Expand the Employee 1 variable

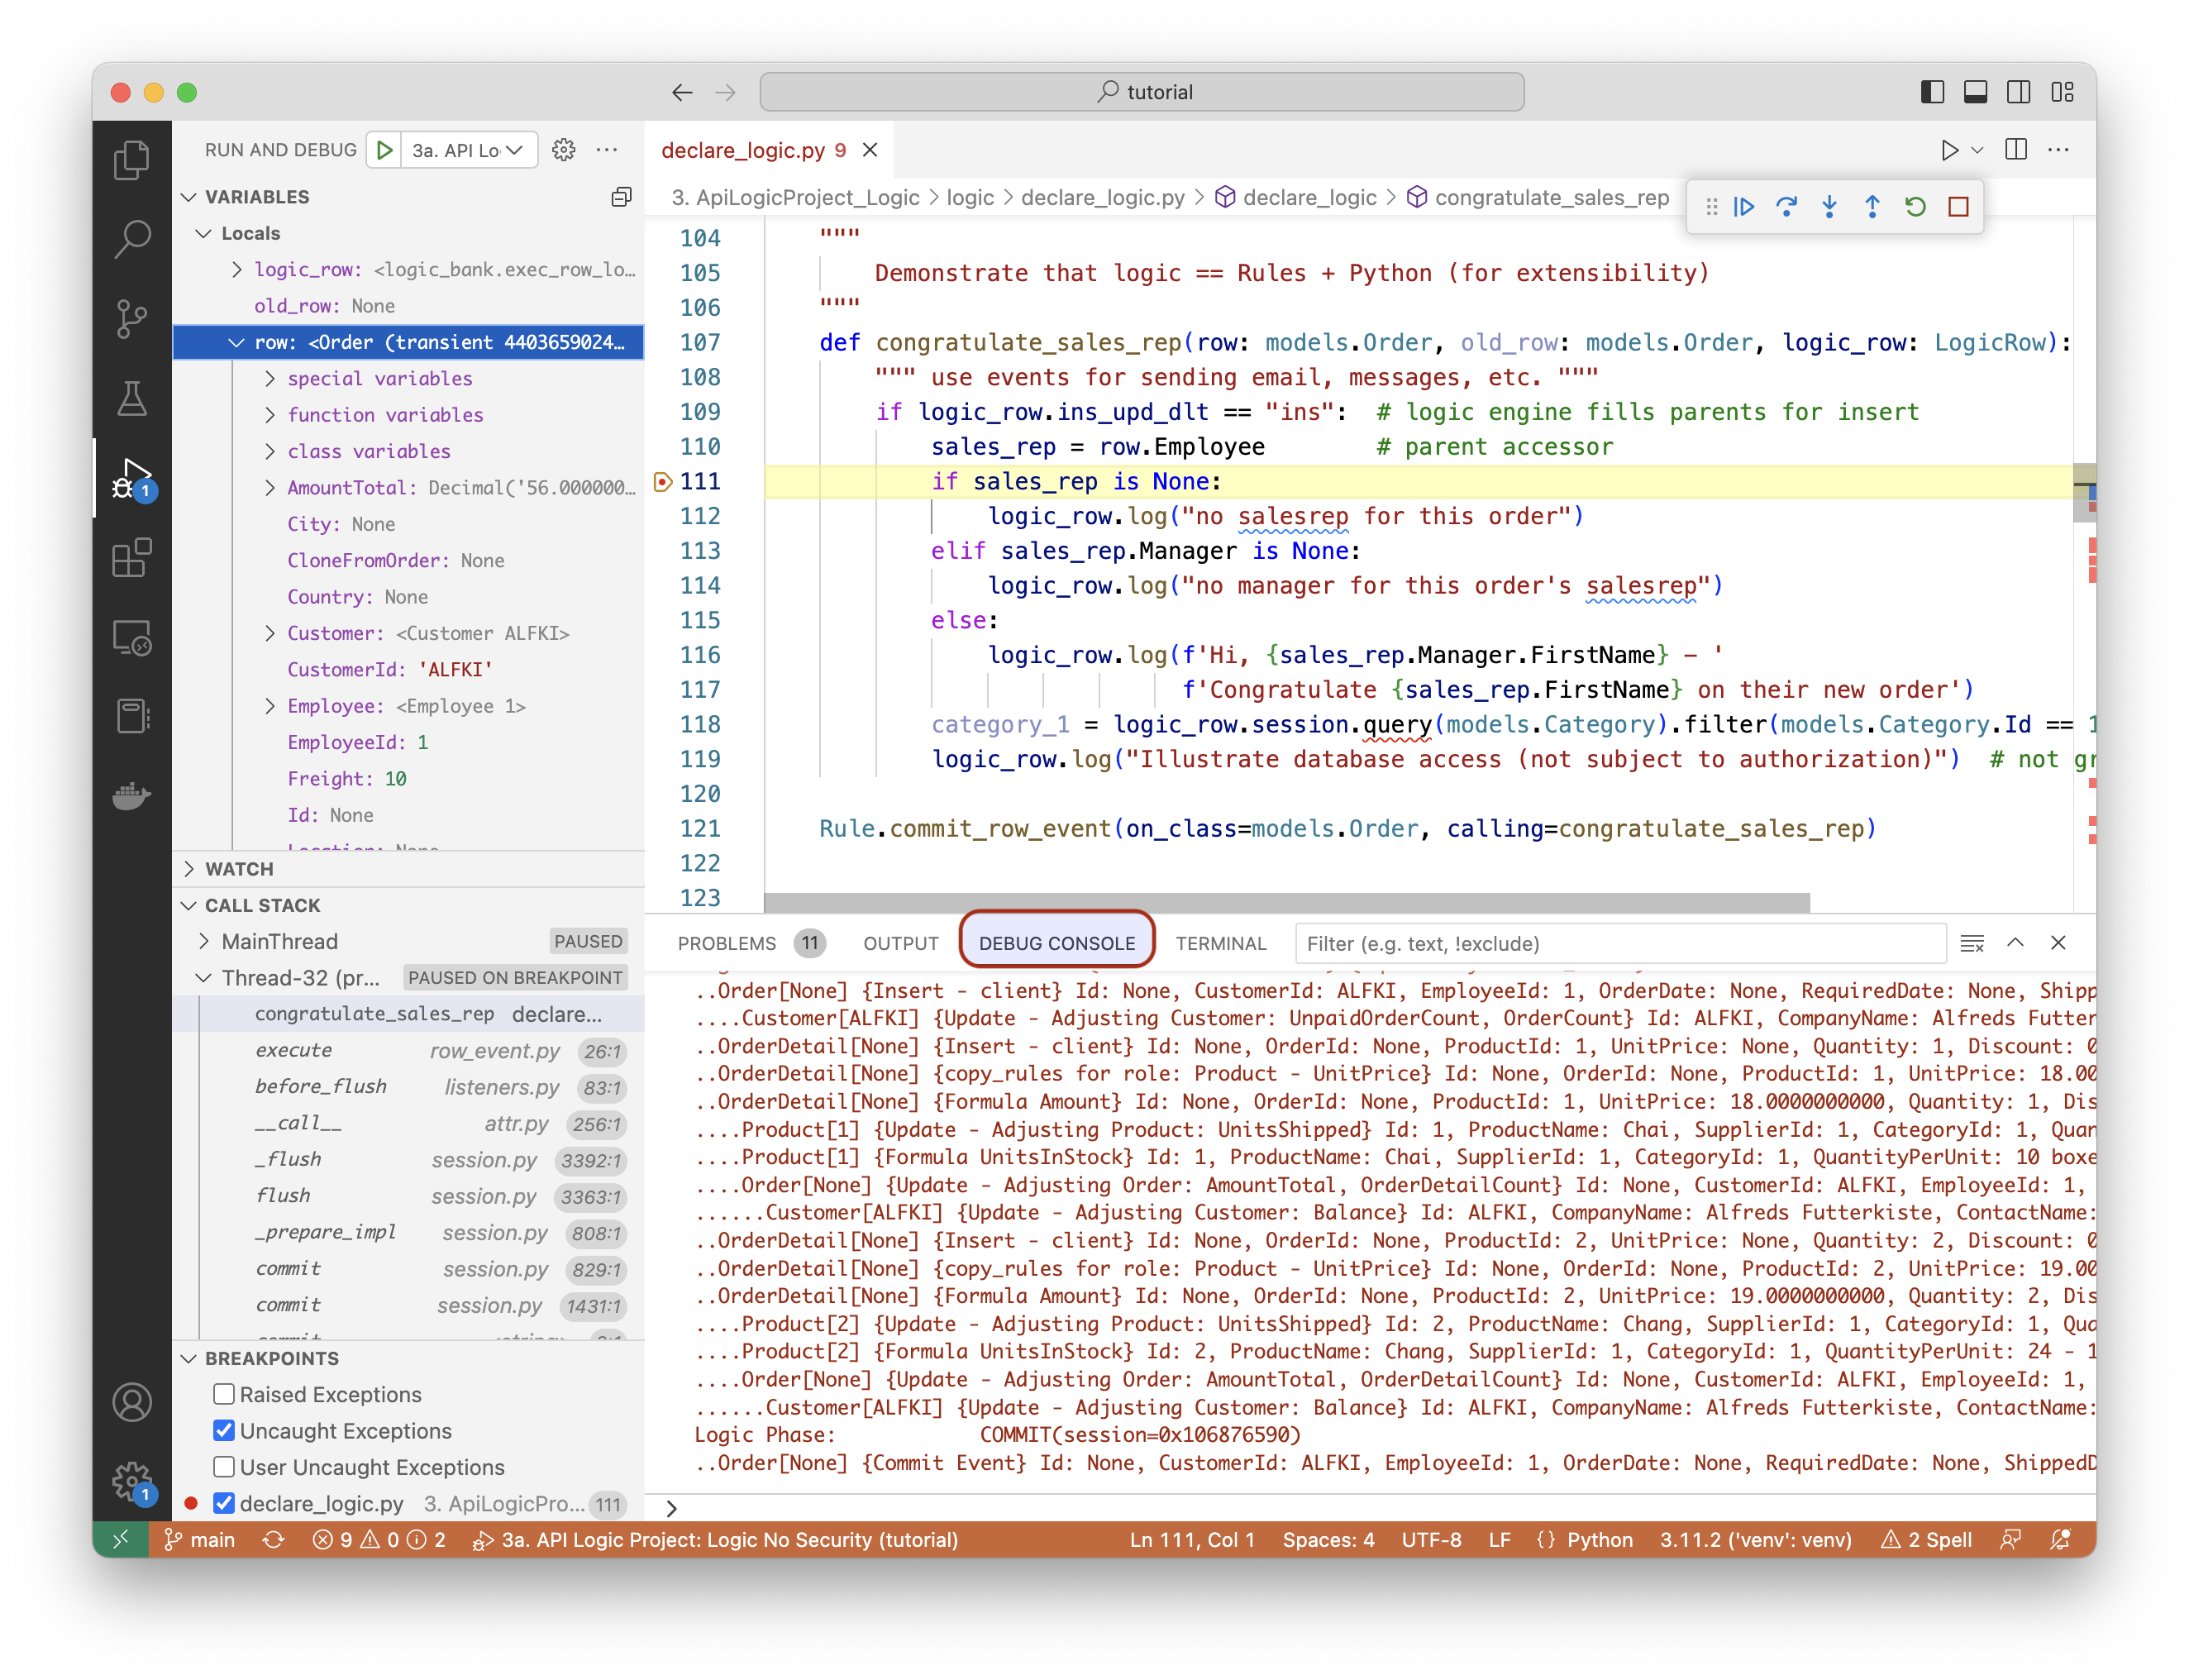pos(270,706)
